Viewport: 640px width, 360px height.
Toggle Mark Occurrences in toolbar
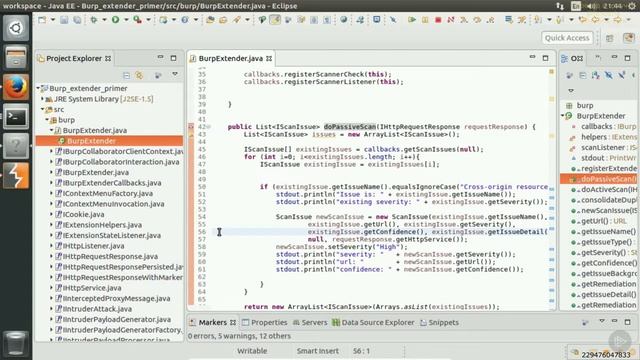[275, 20]
